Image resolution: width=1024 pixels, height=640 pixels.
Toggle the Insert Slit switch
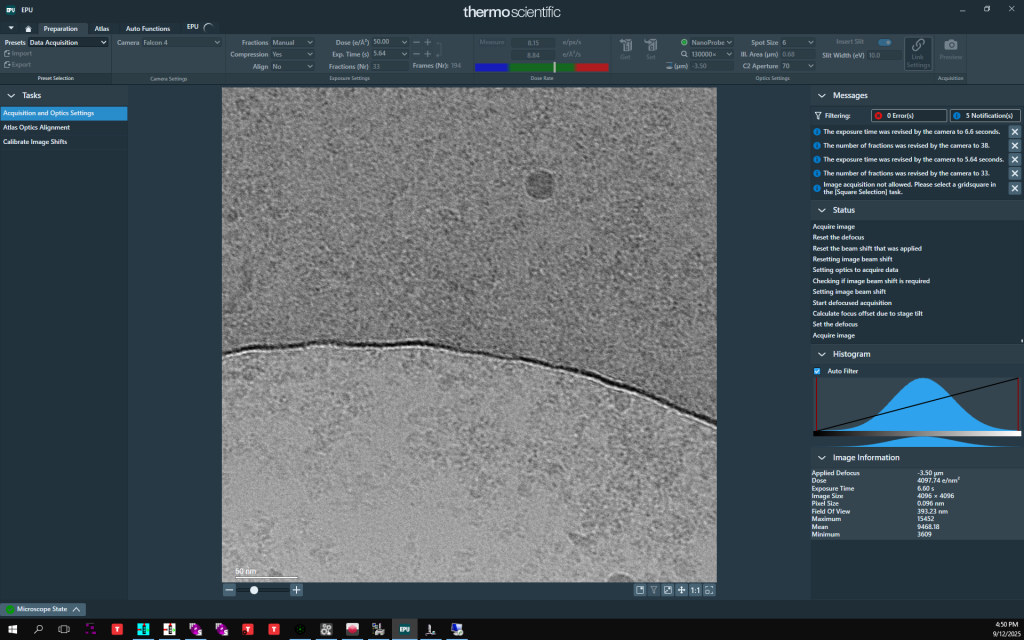click(x=884, y=42)
